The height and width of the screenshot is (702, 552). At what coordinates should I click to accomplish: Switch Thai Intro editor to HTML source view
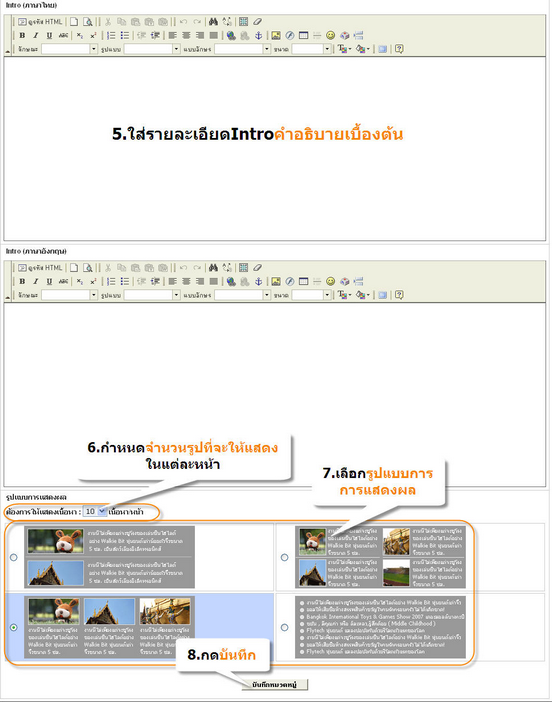pyautogui.click(x=40, y=21)
